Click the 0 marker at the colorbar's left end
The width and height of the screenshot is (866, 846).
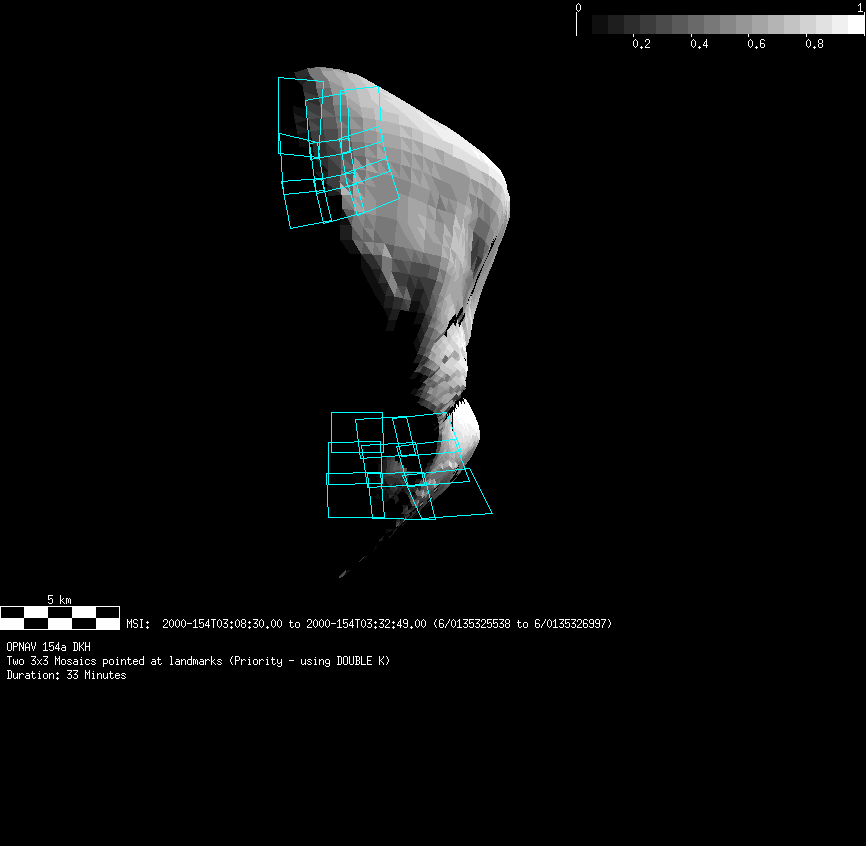[578, 8]
